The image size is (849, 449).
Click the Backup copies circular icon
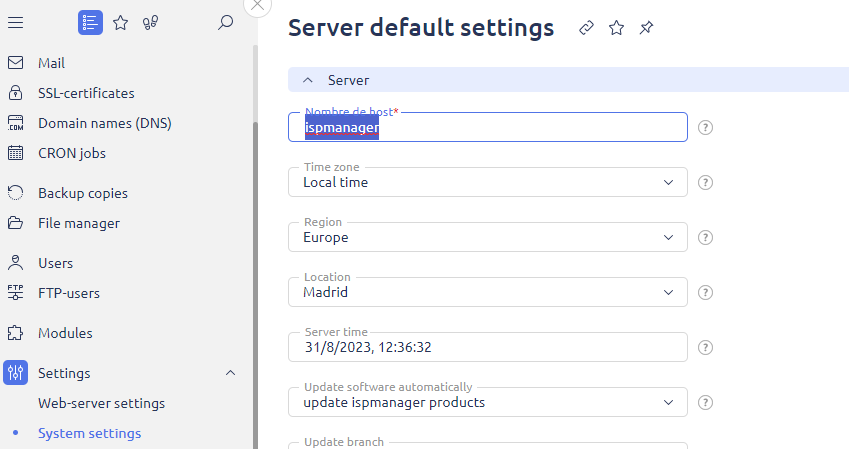click(15, 193)
